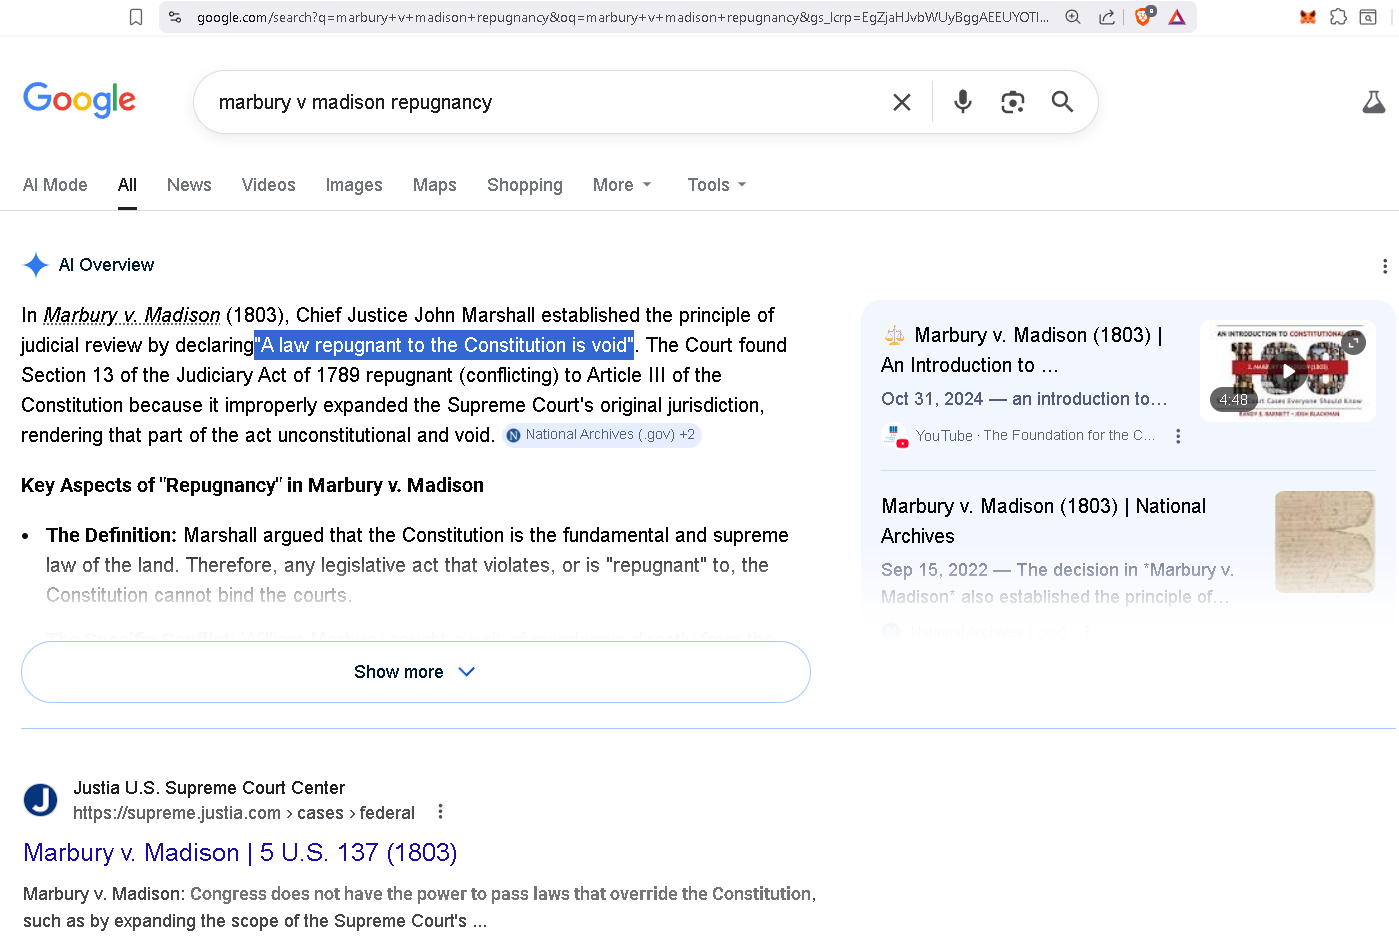The width and height of the screenshot is (1399, 952).
Task: Open the Tools dropdown
Action: click(x=716, y=185)
